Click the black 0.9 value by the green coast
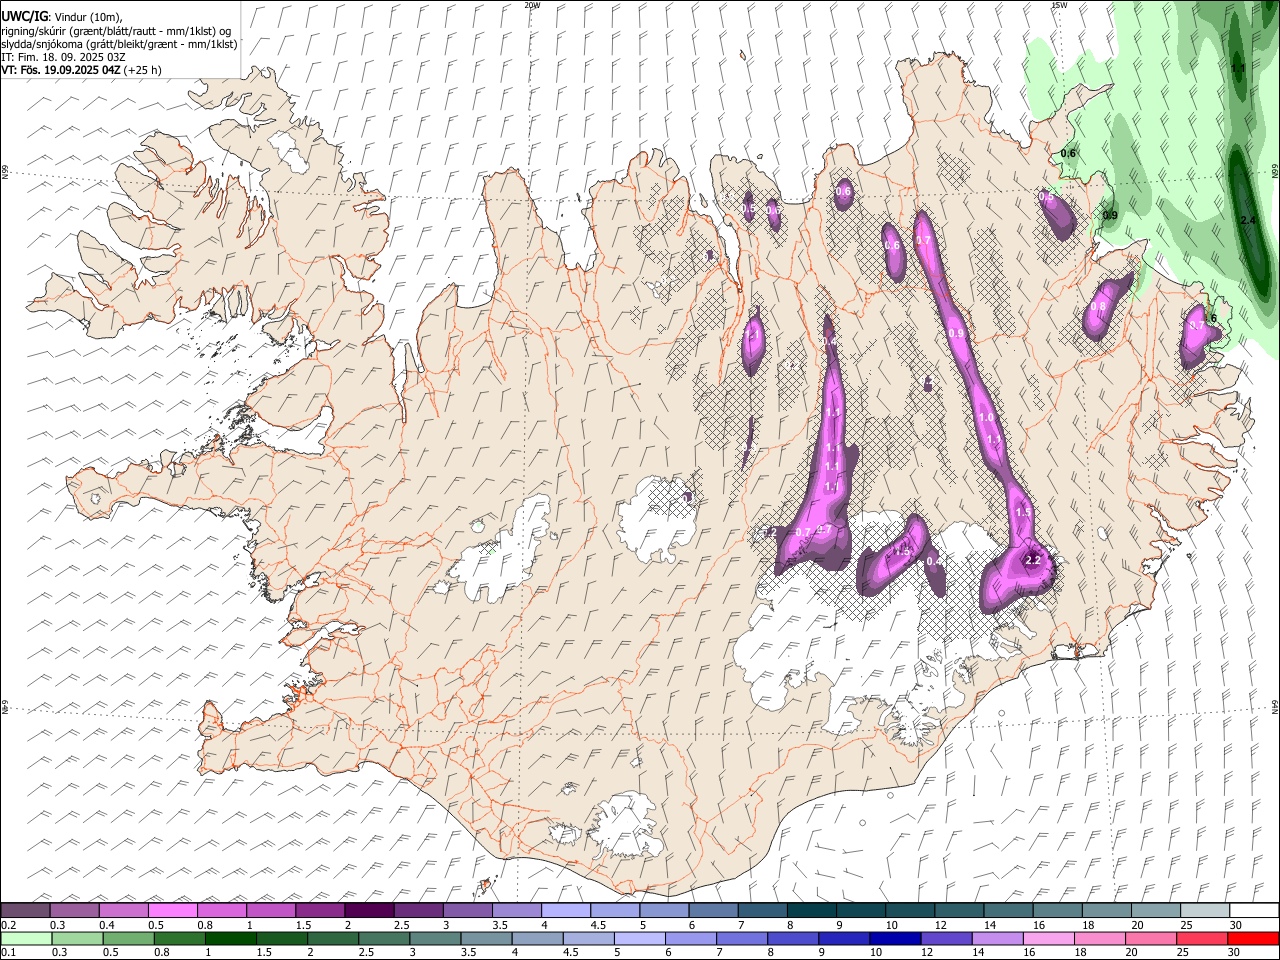The width and height of the screenshot is (1280, 960). [1109, 215]
